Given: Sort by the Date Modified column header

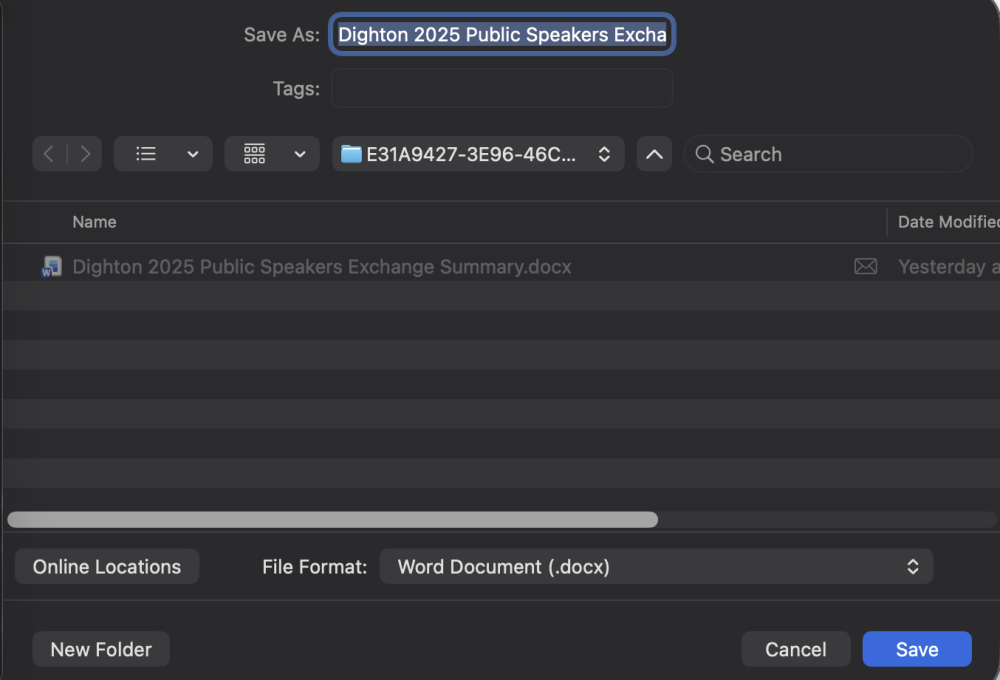Looking at the screenshot, I should (x=946, y=222).
